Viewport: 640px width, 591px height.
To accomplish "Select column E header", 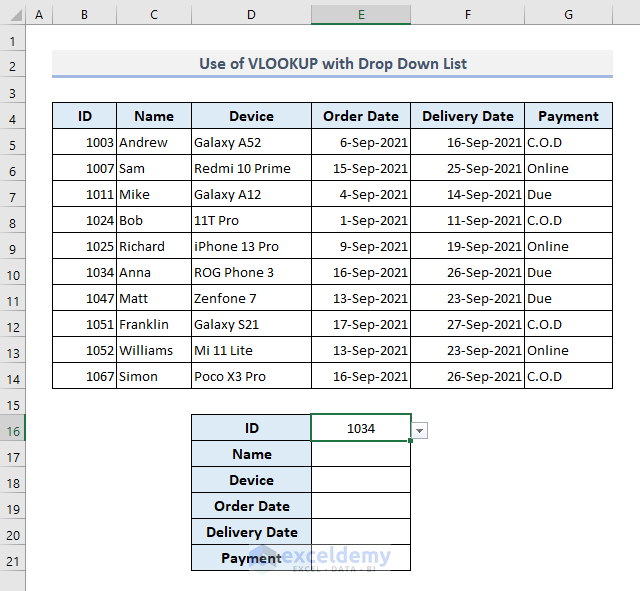I will [361, 15].
